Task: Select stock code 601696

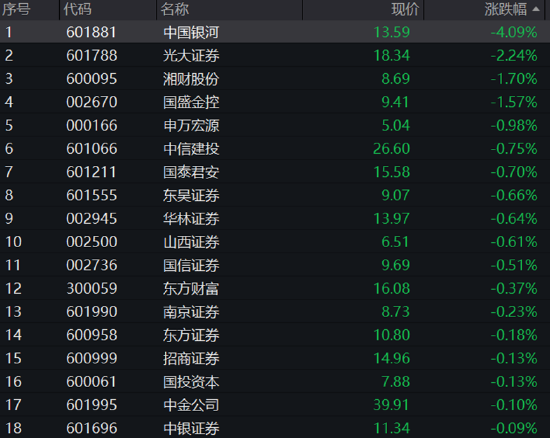Action: click(x=92, y=428)
